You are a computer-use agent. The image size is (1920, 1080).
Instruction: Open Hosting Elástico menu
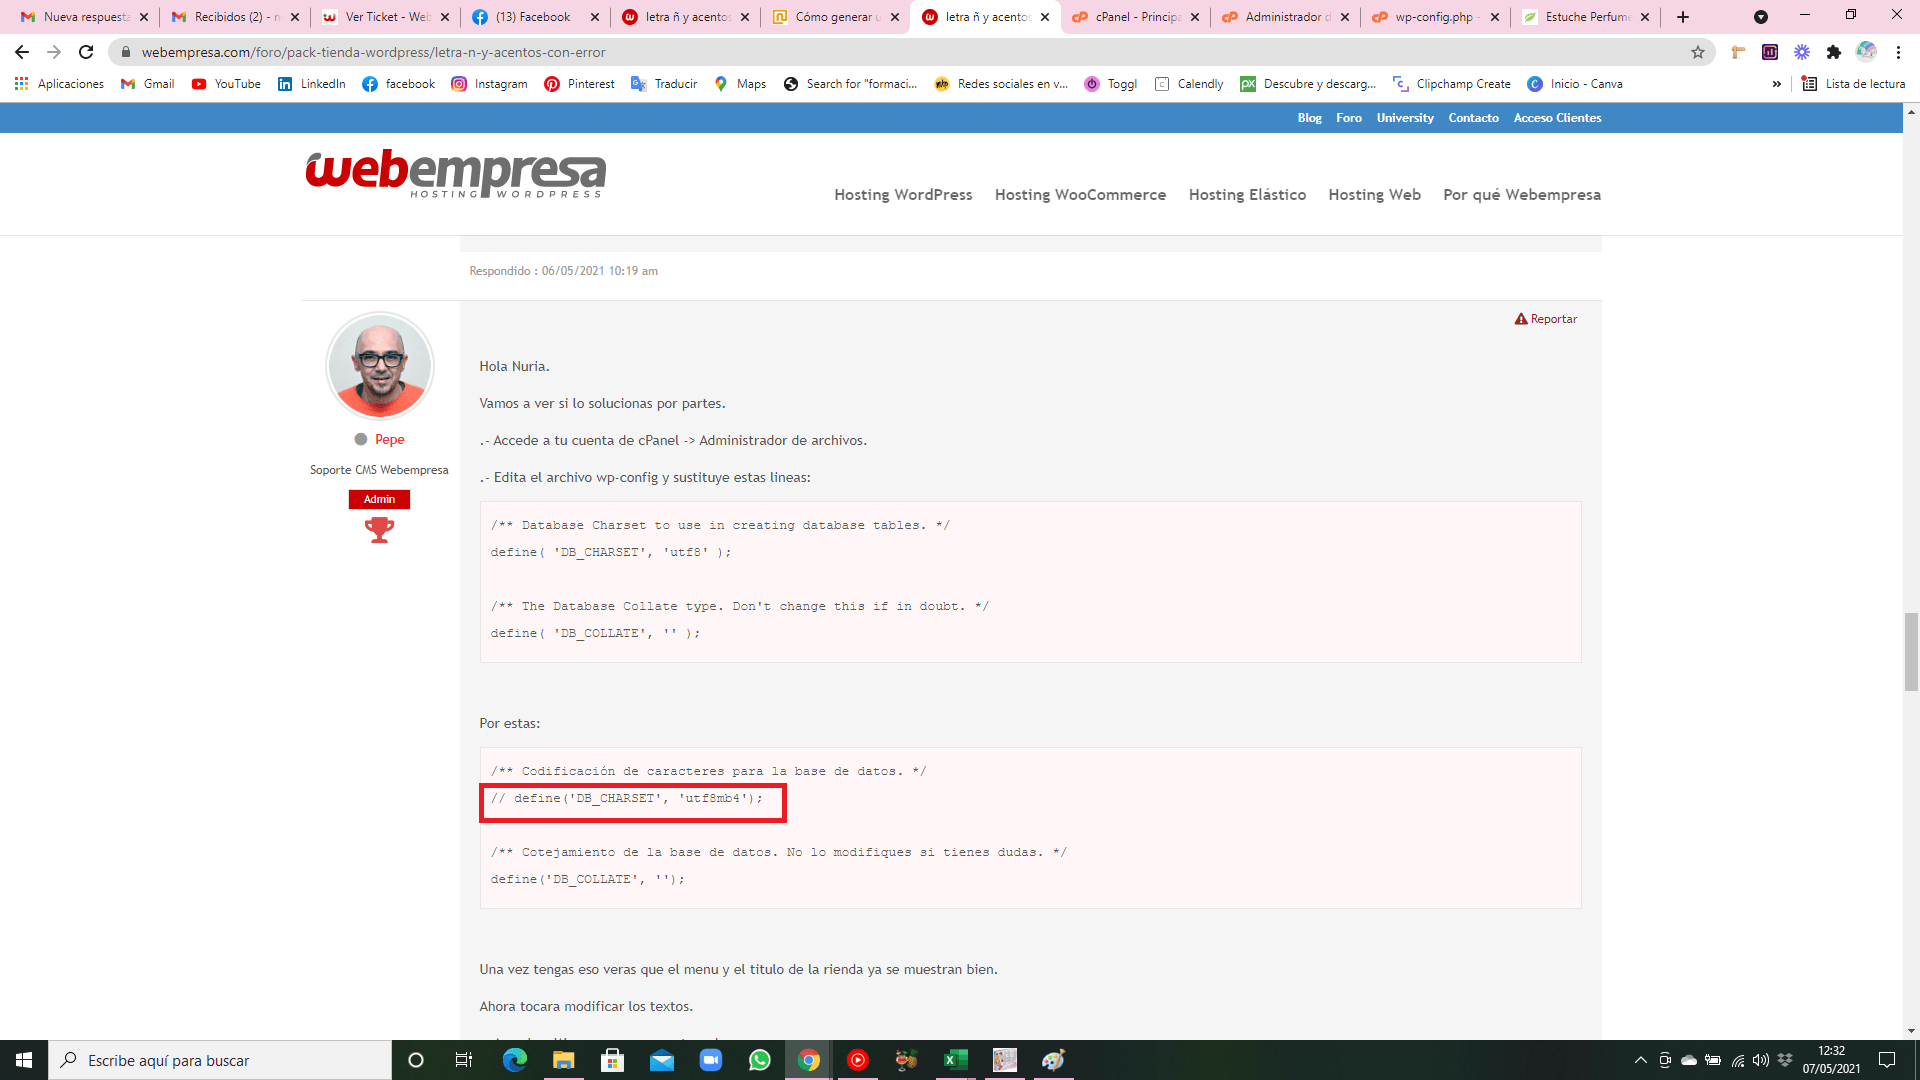tap(1247, 195)
